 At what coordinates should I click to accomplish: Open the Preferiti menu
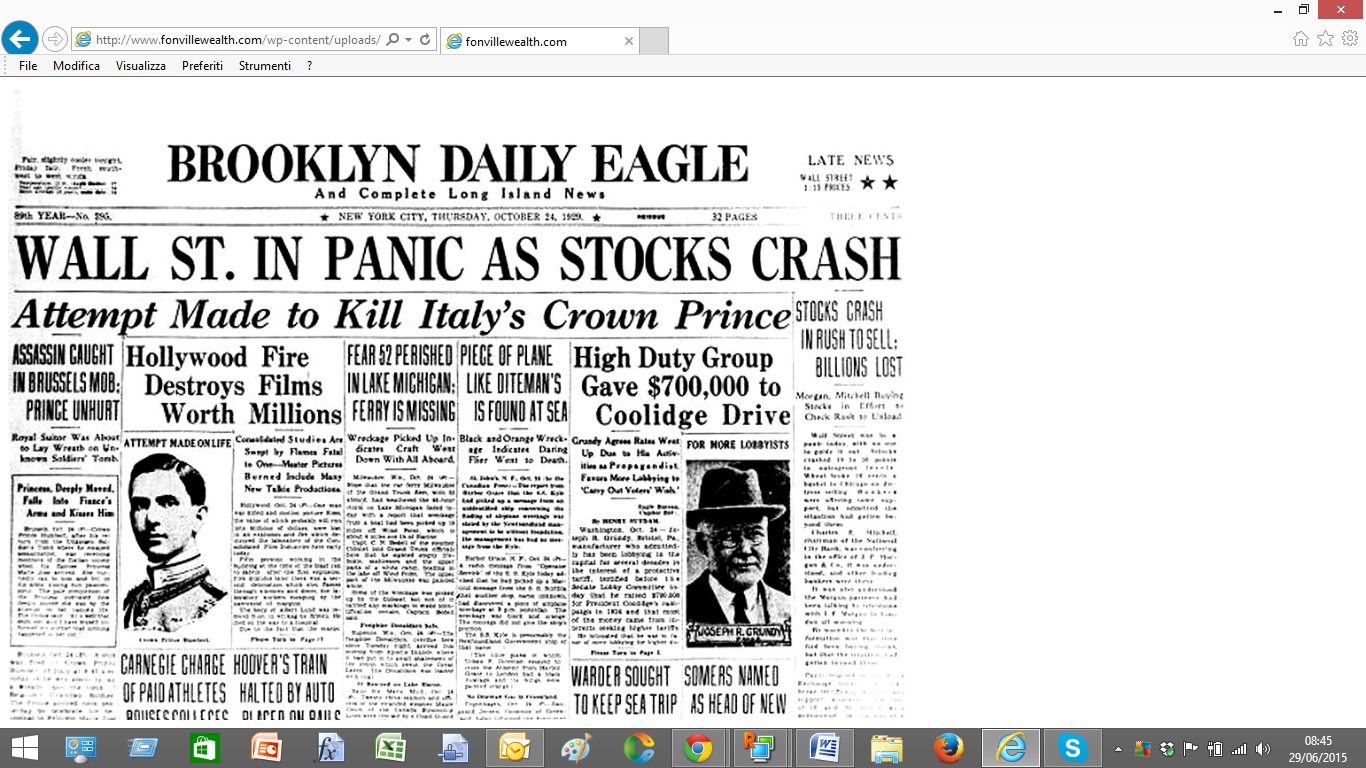202,66
